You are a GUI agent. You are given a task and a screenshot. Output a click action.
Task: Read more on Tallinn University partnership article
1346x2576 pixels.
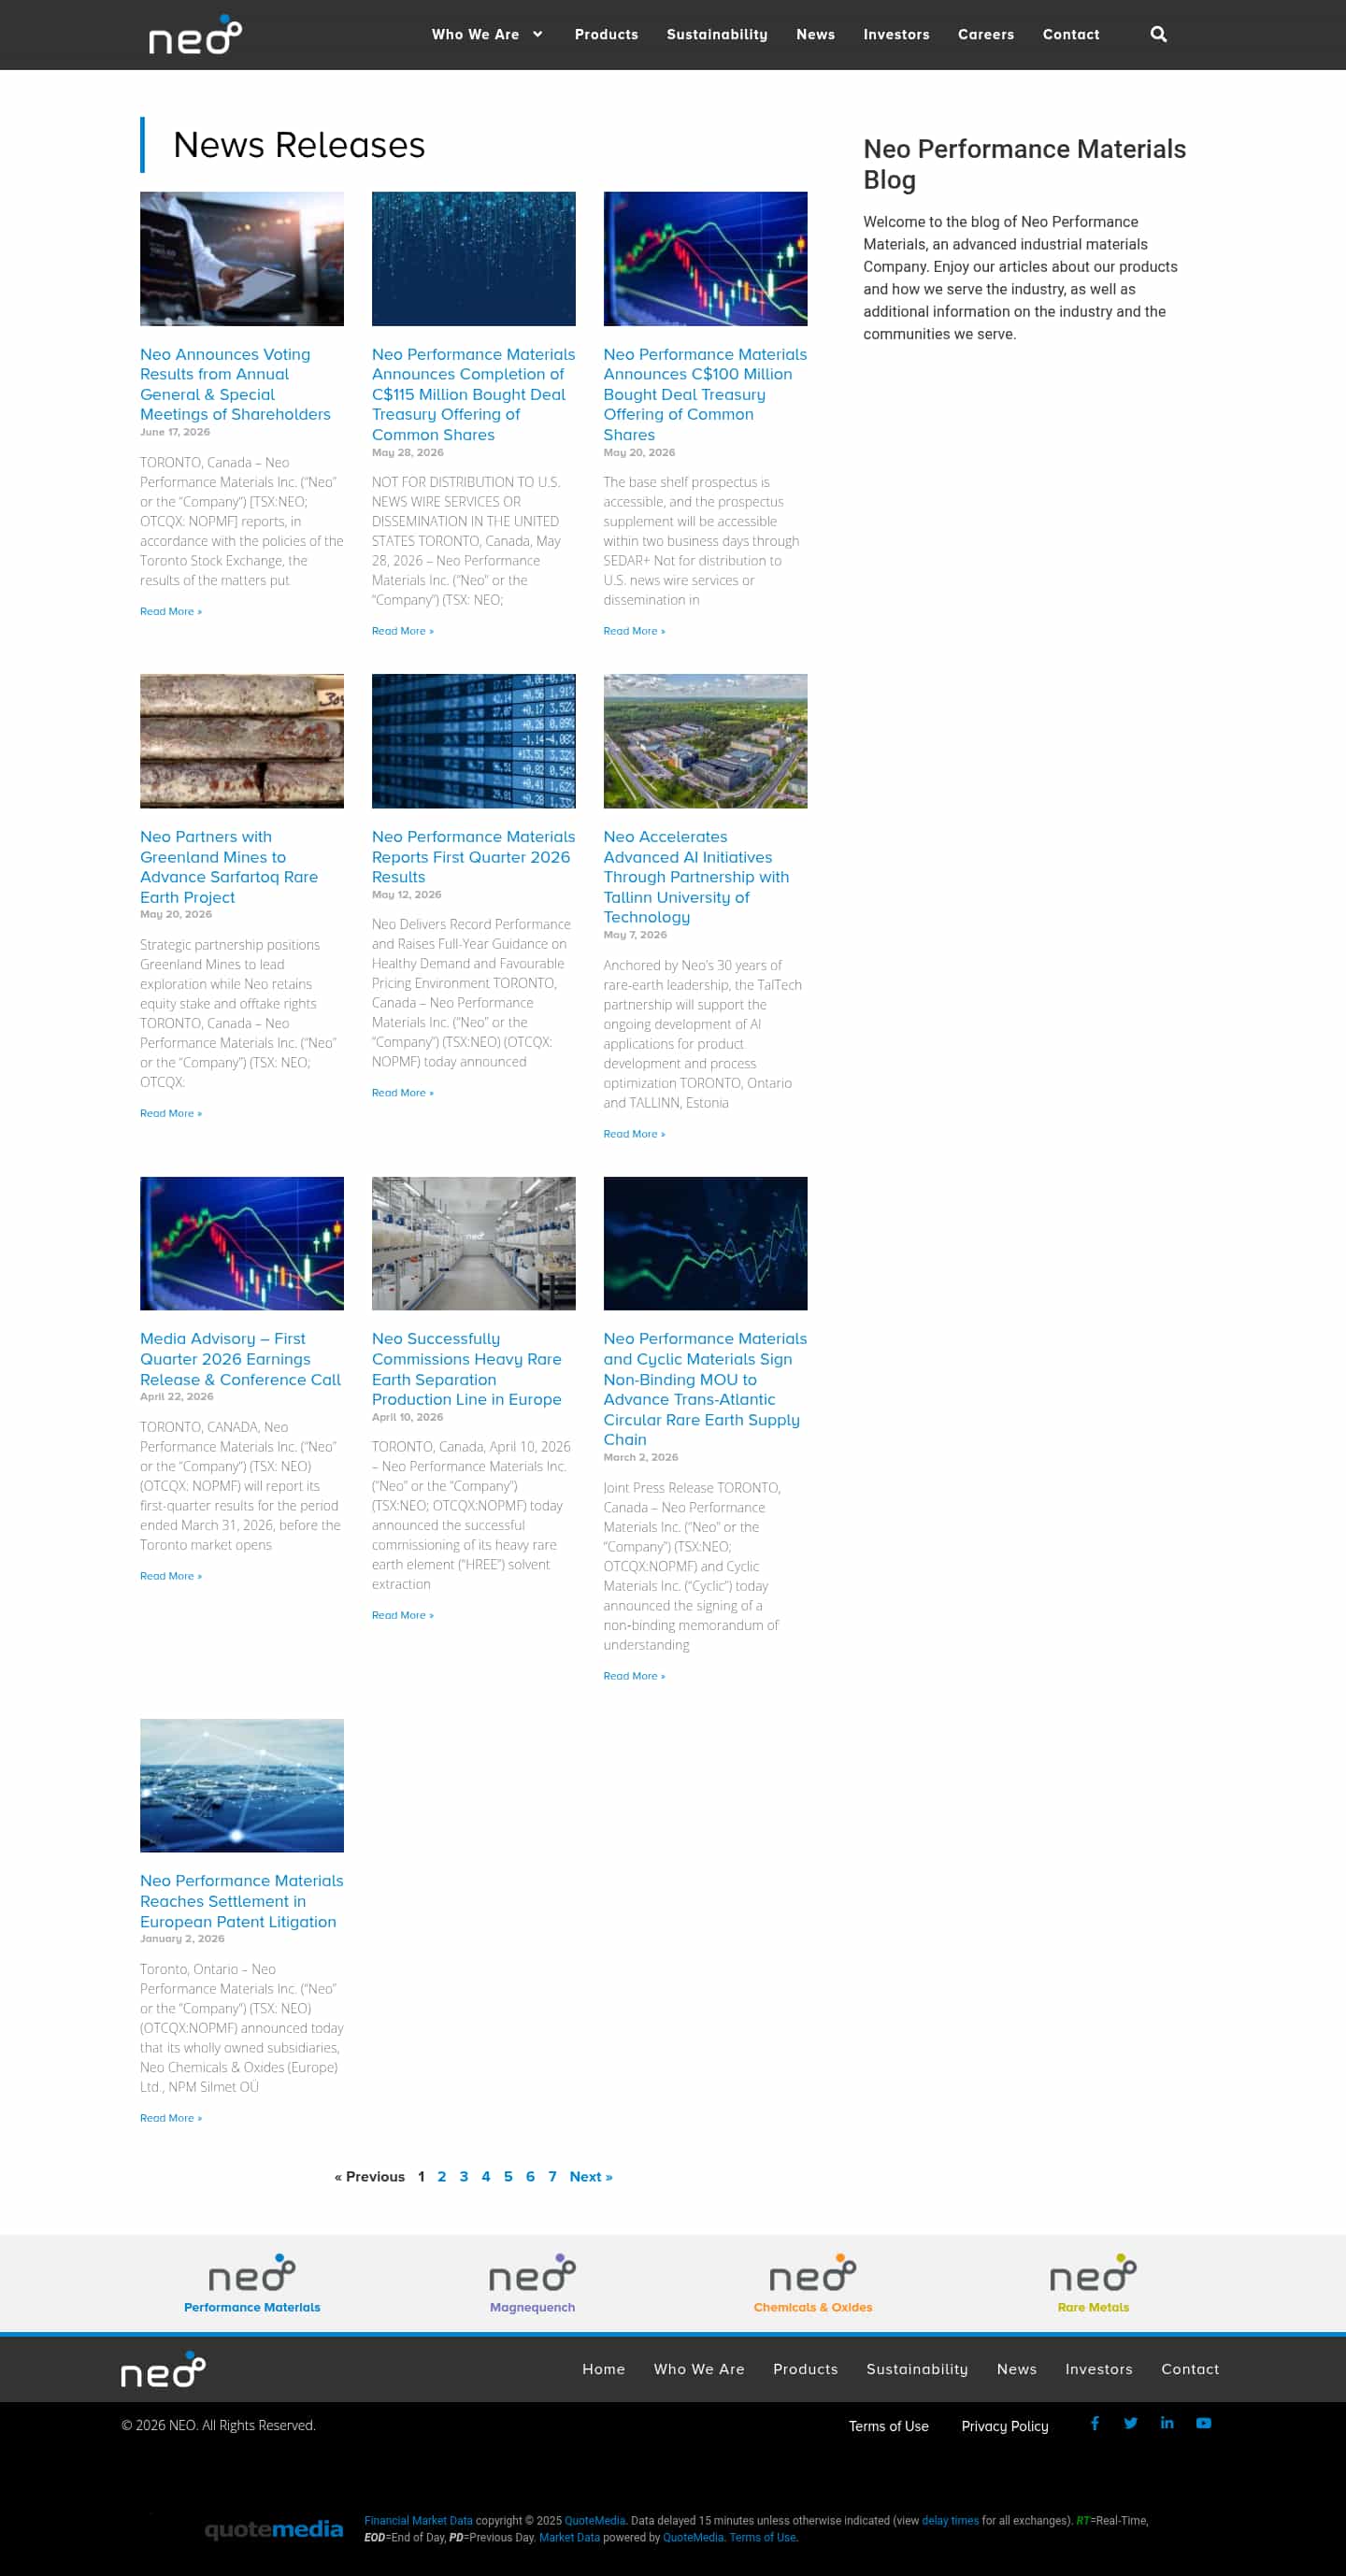(x=634, y=1134)
